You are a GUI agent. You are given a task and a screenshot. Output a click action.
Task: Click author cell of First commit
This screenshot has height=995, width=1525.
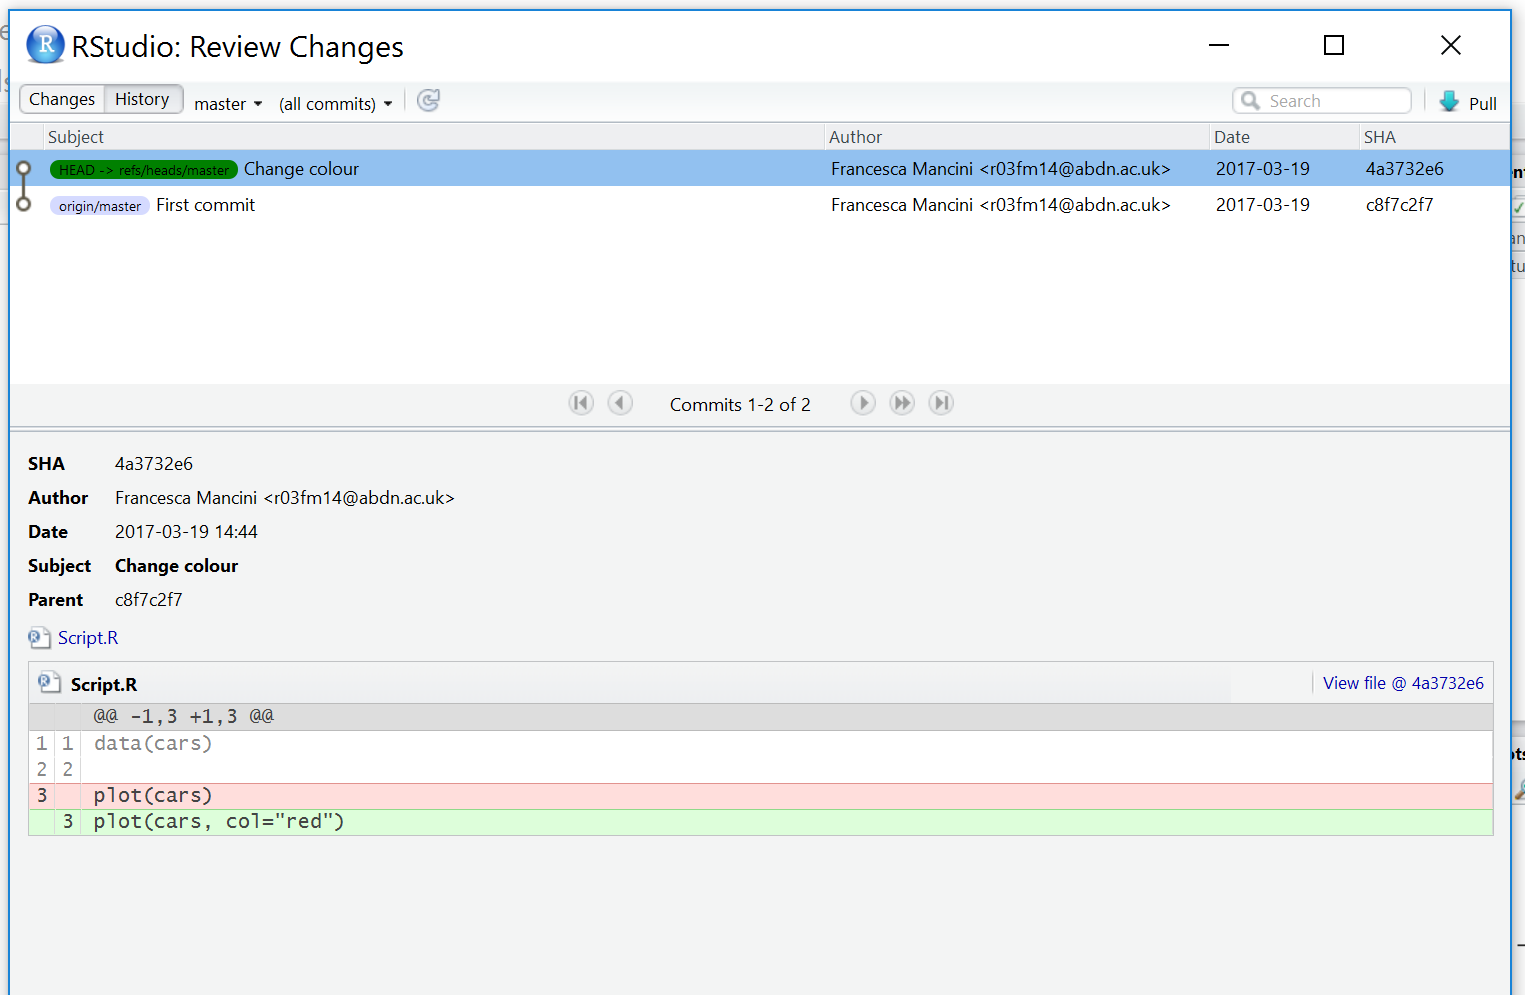1001,205
